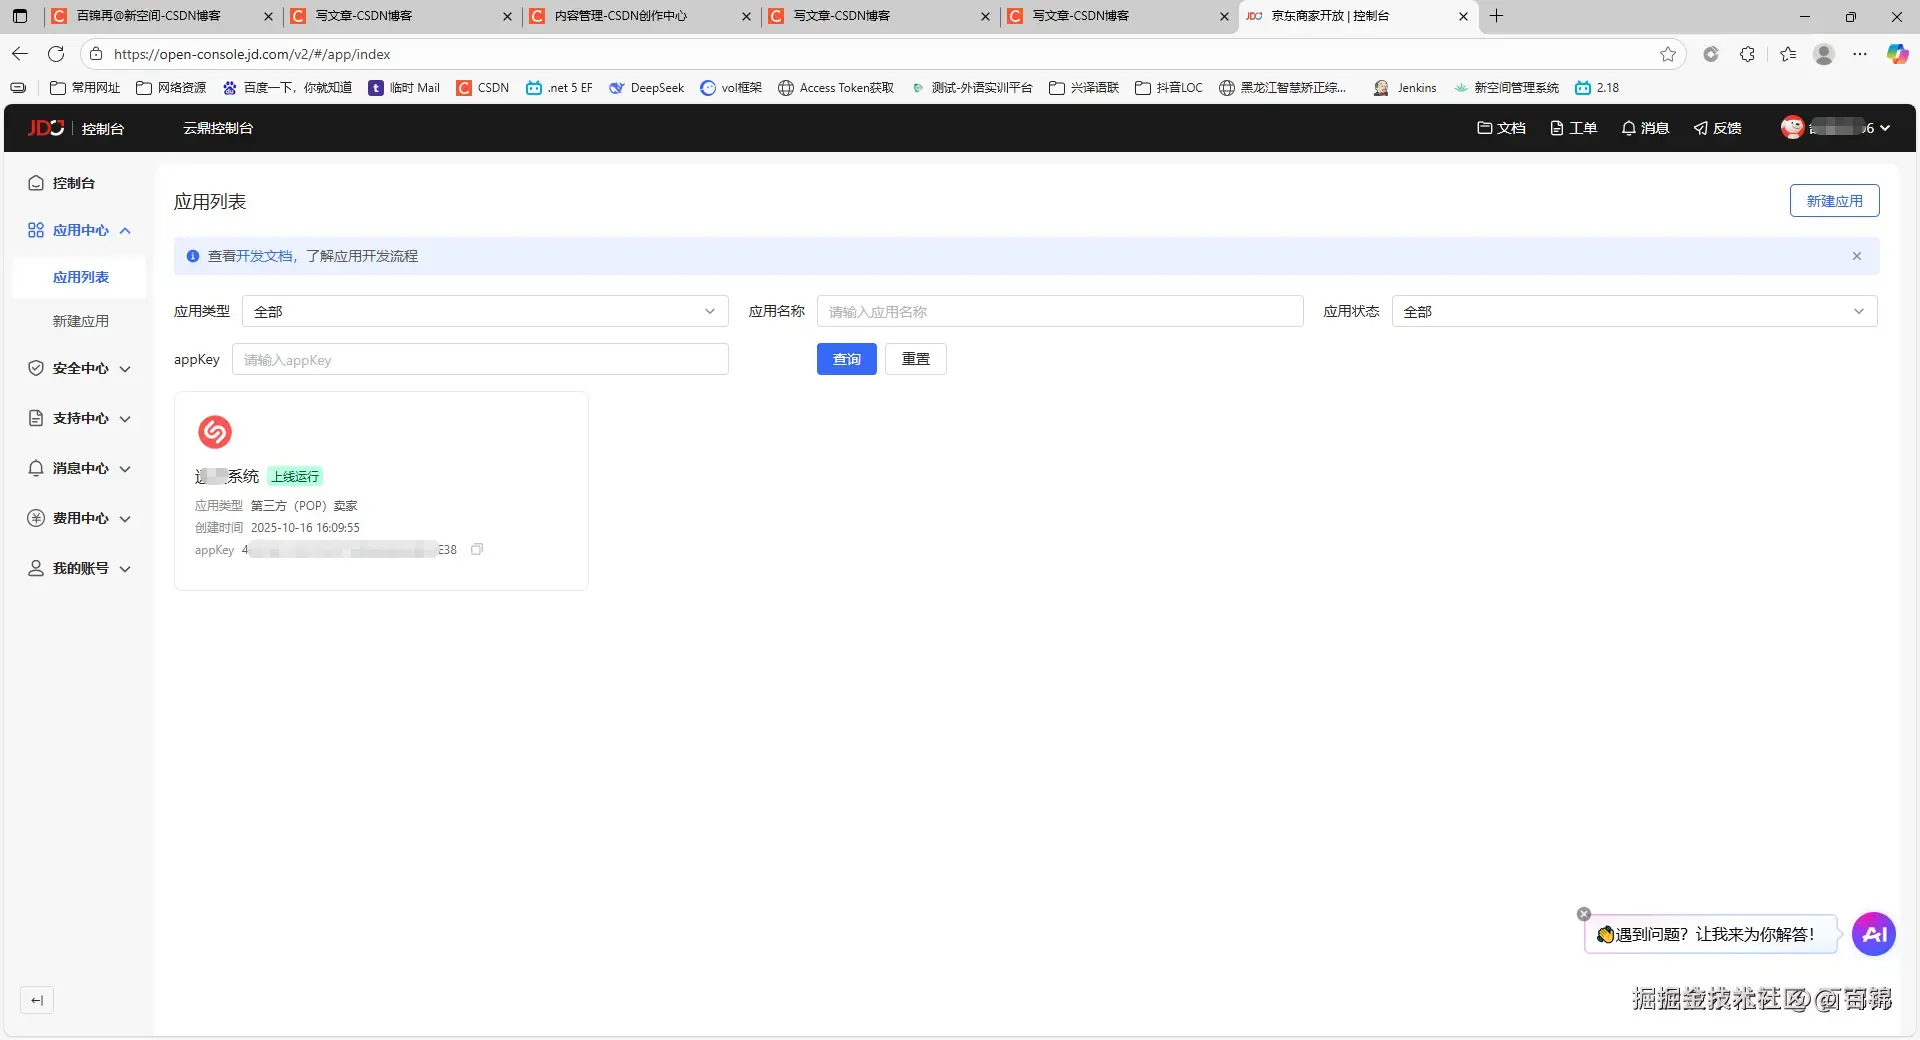Expand 安全中心 in the sidebar
Viewport: 1920px width, 1040px height.
(x=80, y=368)
